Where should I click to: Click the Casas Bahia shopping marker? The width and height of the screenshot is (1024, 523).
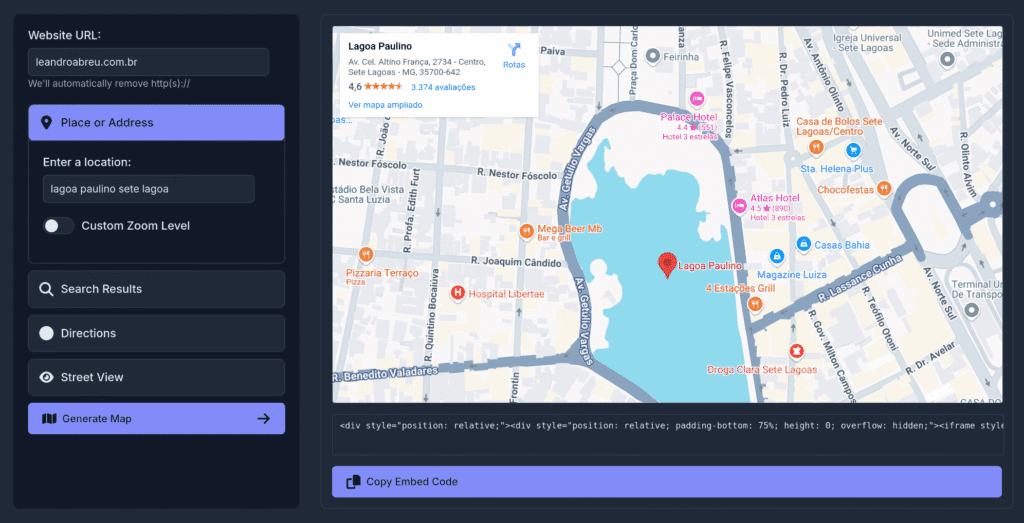804,244
